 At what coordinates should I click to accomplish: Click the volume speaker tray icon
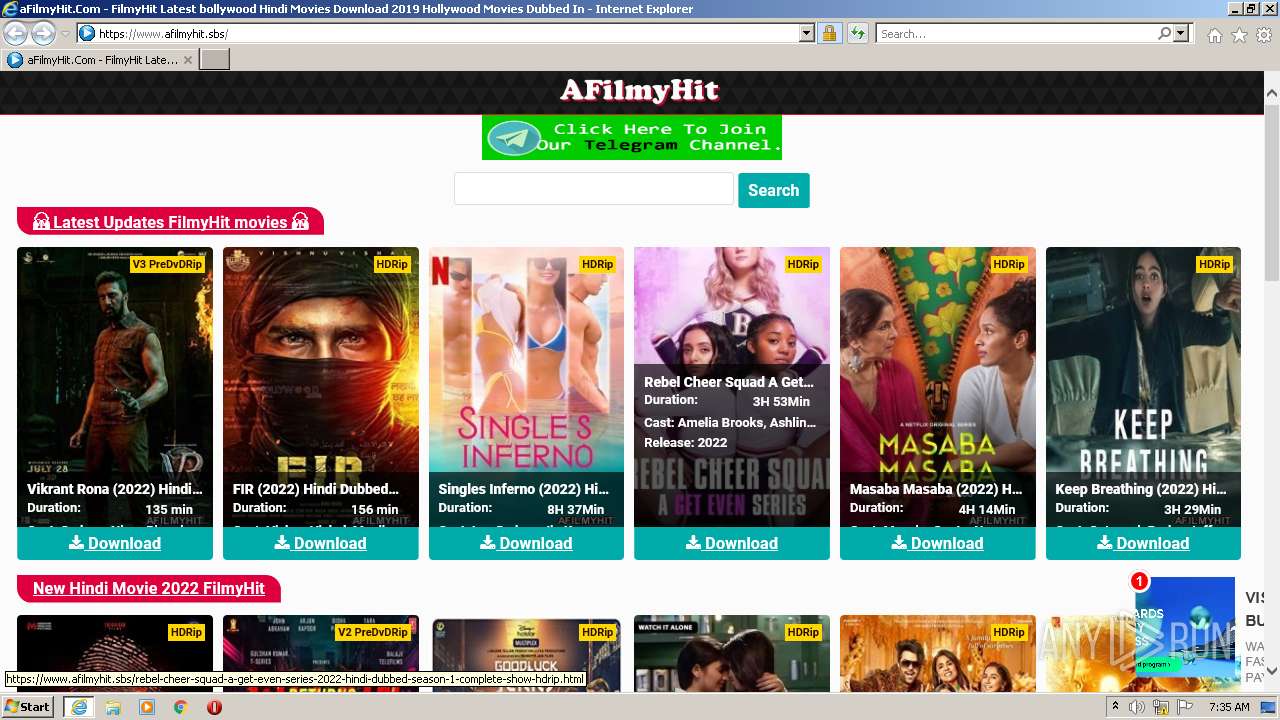pos(1137,707)
